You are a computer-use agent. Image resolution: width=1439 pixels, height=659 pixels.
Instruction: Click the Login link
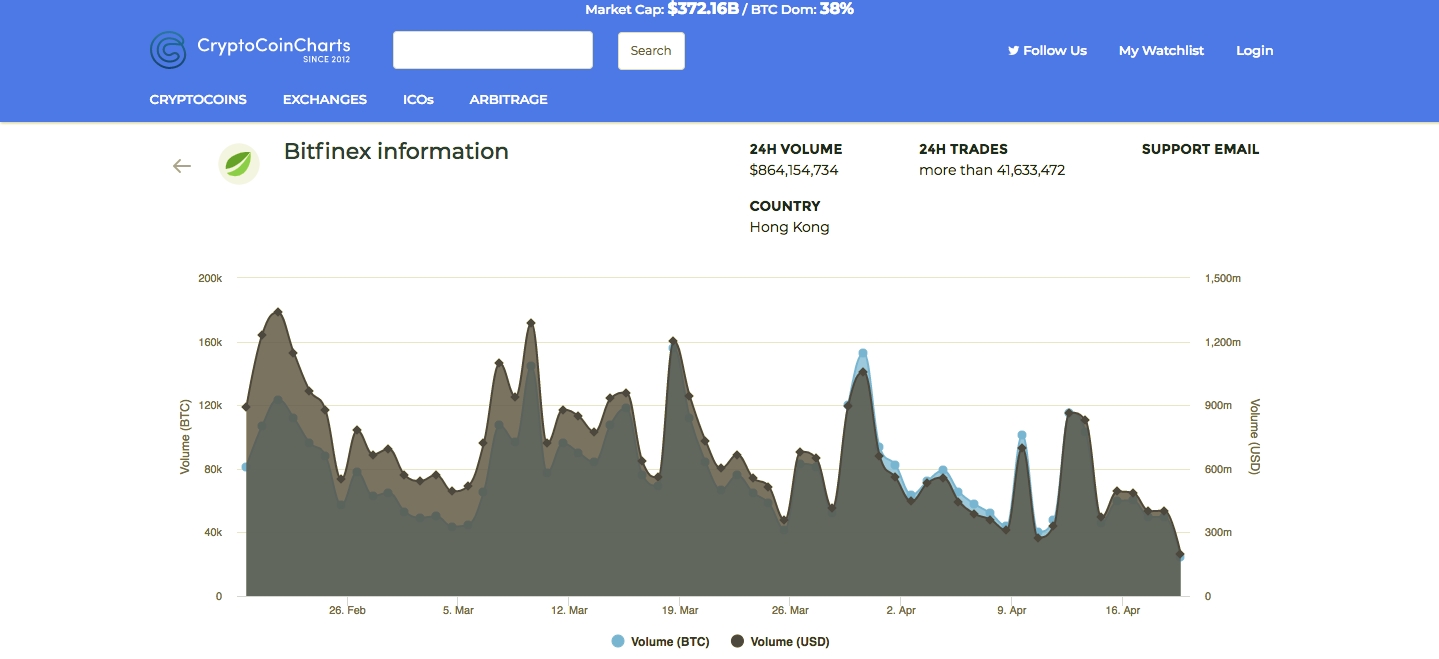[1255, 50]
